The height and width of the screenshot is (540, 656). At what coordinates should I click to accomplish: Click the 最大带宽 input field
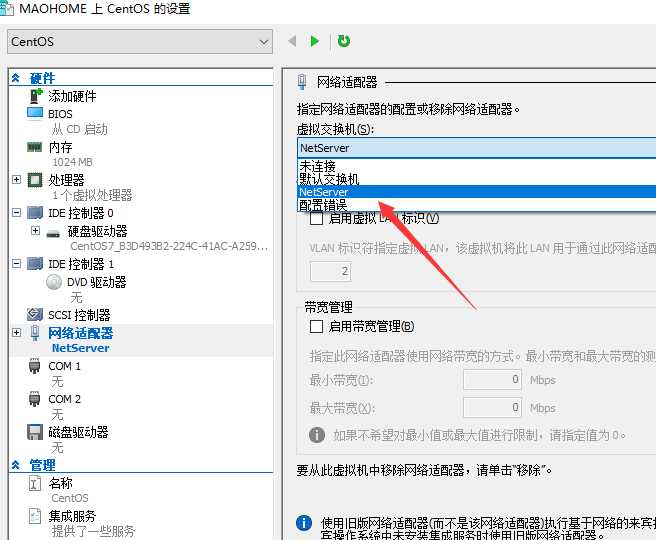(492, 407)
